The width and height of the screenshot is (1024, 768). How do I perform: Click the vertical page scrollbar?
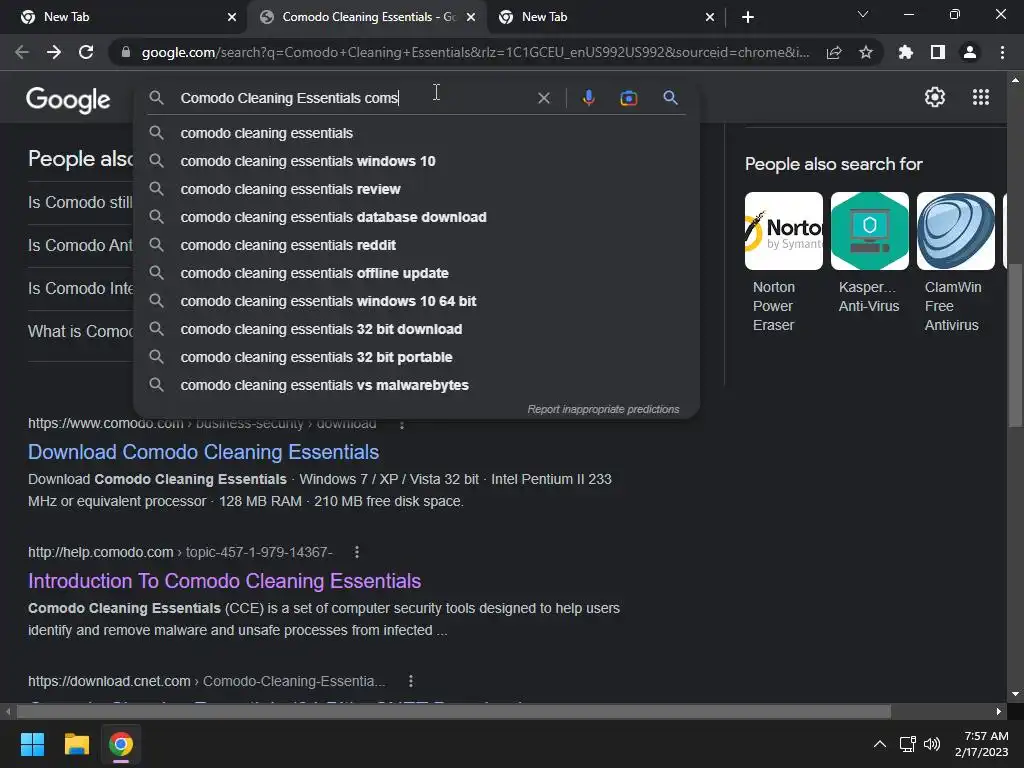[x=1015, y=345]
